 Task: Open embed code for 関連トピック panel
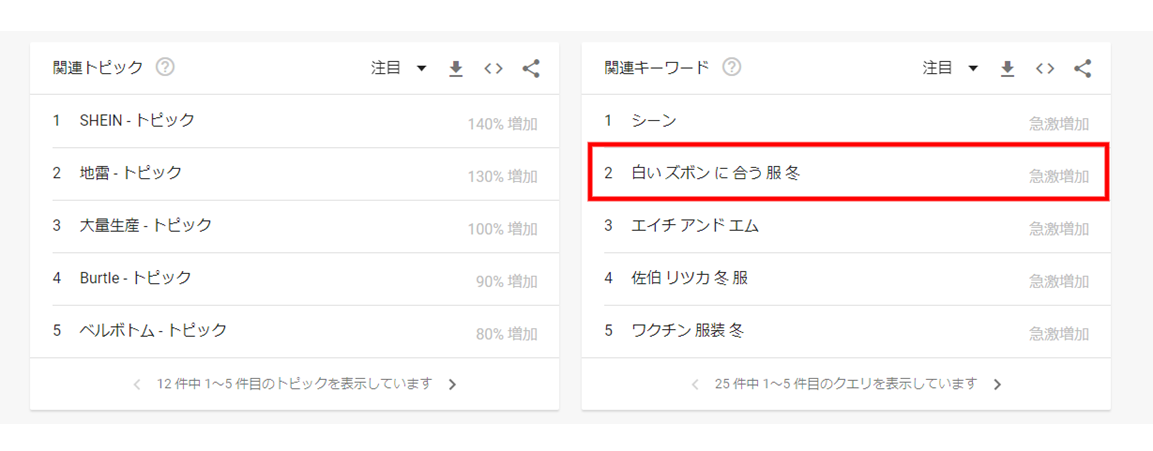coord(493,69)
